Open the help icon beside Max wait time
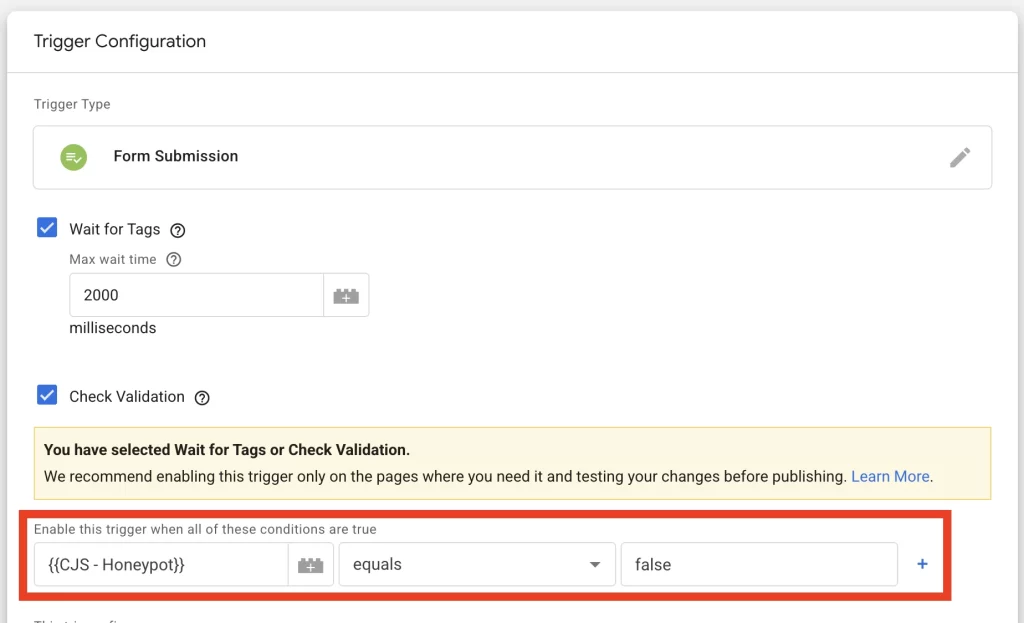1024x623 pixels. 174,260
